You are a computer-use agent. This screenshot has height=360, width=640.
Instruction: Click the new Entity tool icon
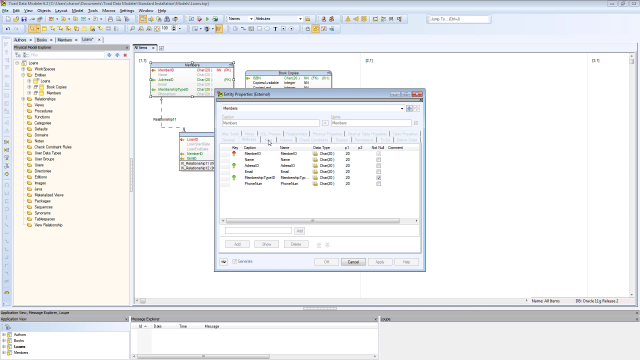[x=44, y=29]
